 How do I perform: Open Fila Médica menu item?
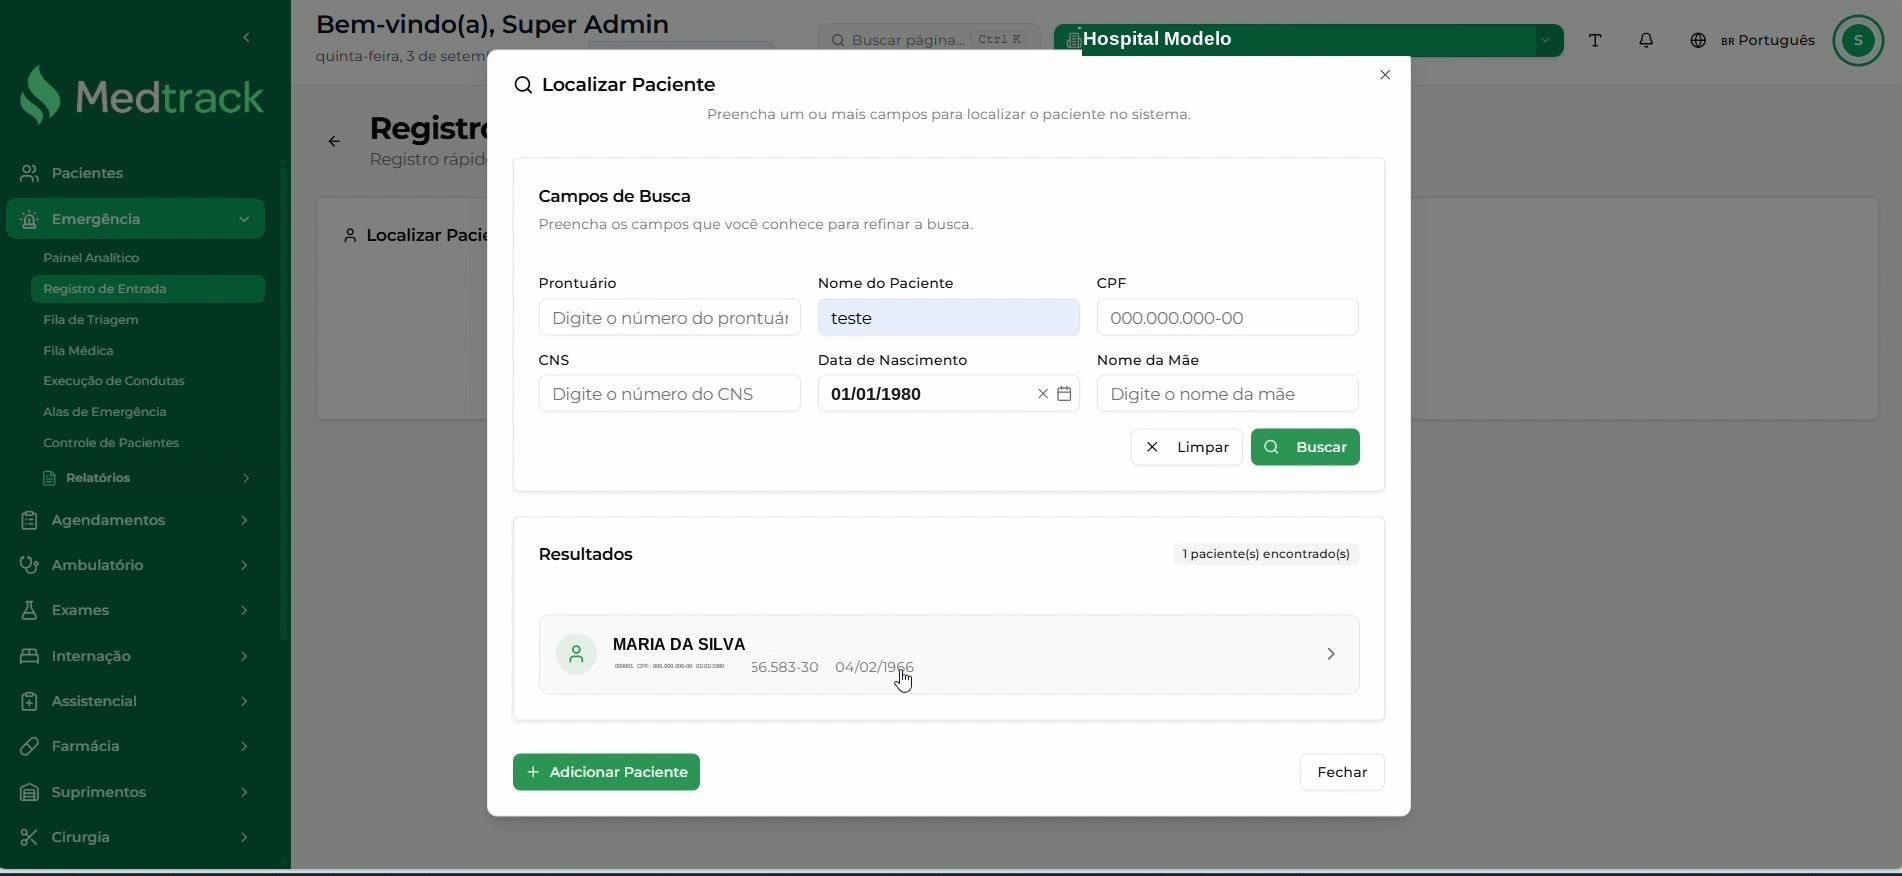click(78, 351)
